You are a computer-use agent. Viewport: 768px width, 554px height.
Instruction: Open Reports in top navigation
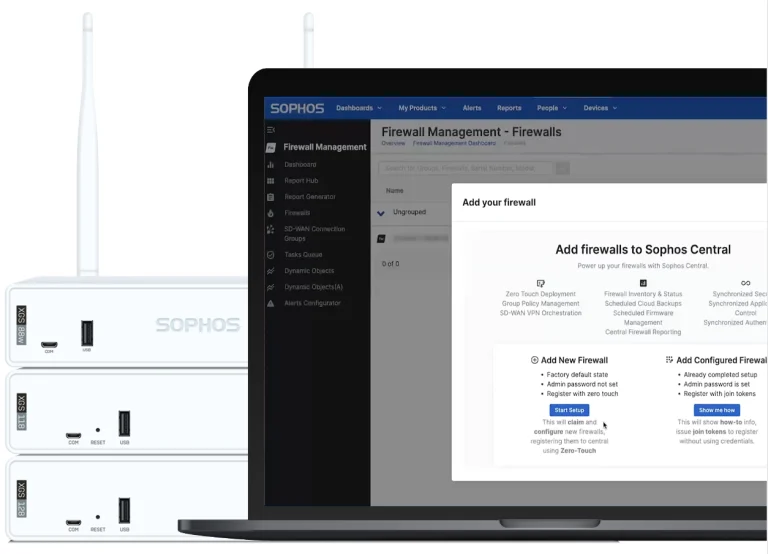509,108
